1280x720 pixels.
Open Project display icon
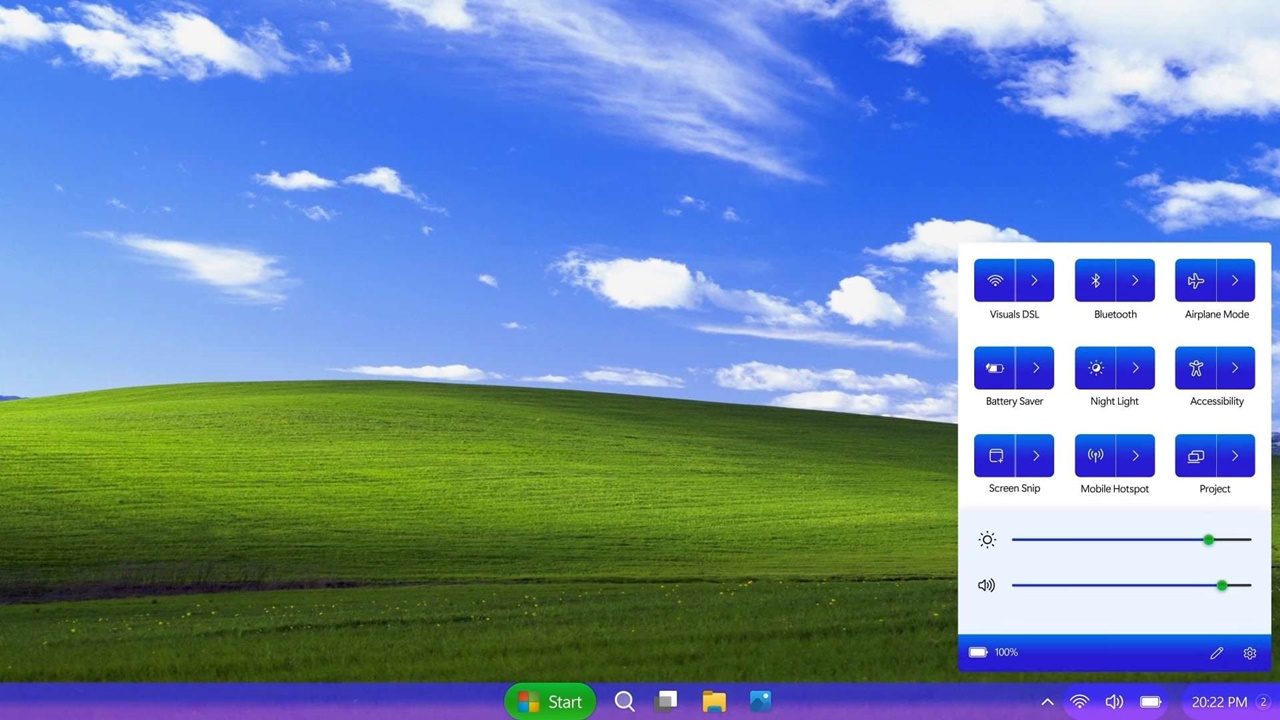(1195, 455)
